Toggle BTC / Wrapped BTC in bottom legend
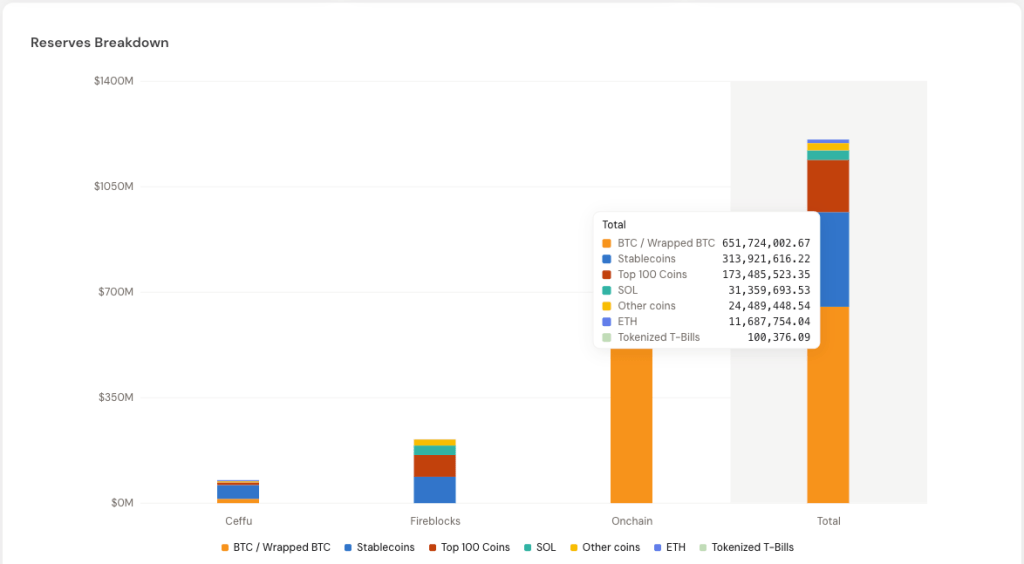Screen dimensions: 1024x564 point(275,547)
